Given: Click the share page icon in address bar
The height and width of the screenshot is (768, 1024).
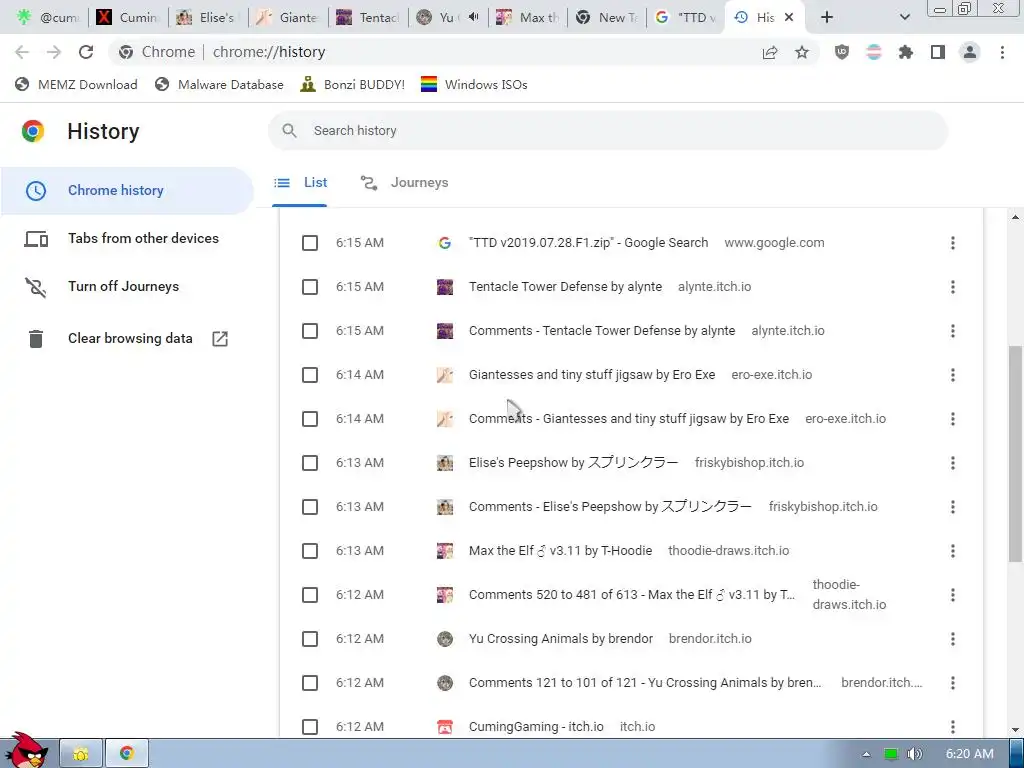Looking at the screenshot, I should 770,52.
